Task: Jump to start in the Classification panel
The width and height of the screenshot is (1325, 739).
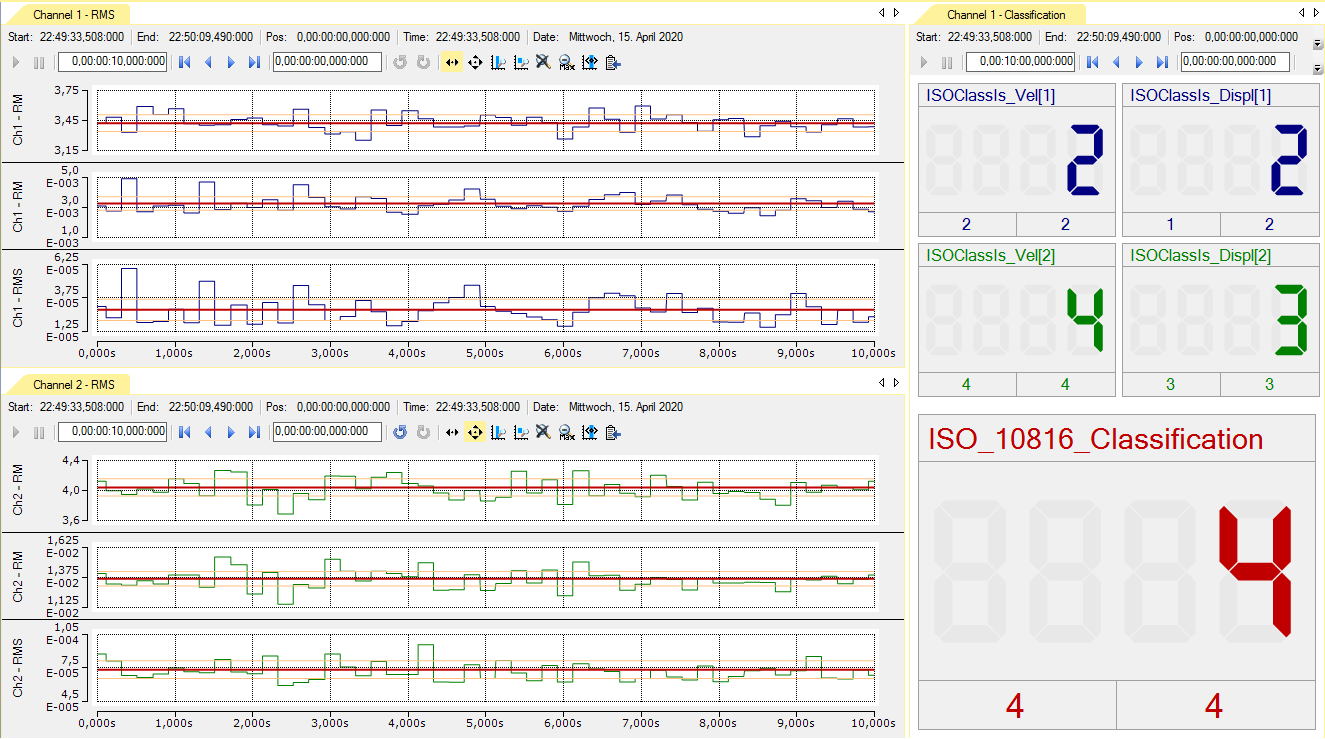Action: [1093, 62]
